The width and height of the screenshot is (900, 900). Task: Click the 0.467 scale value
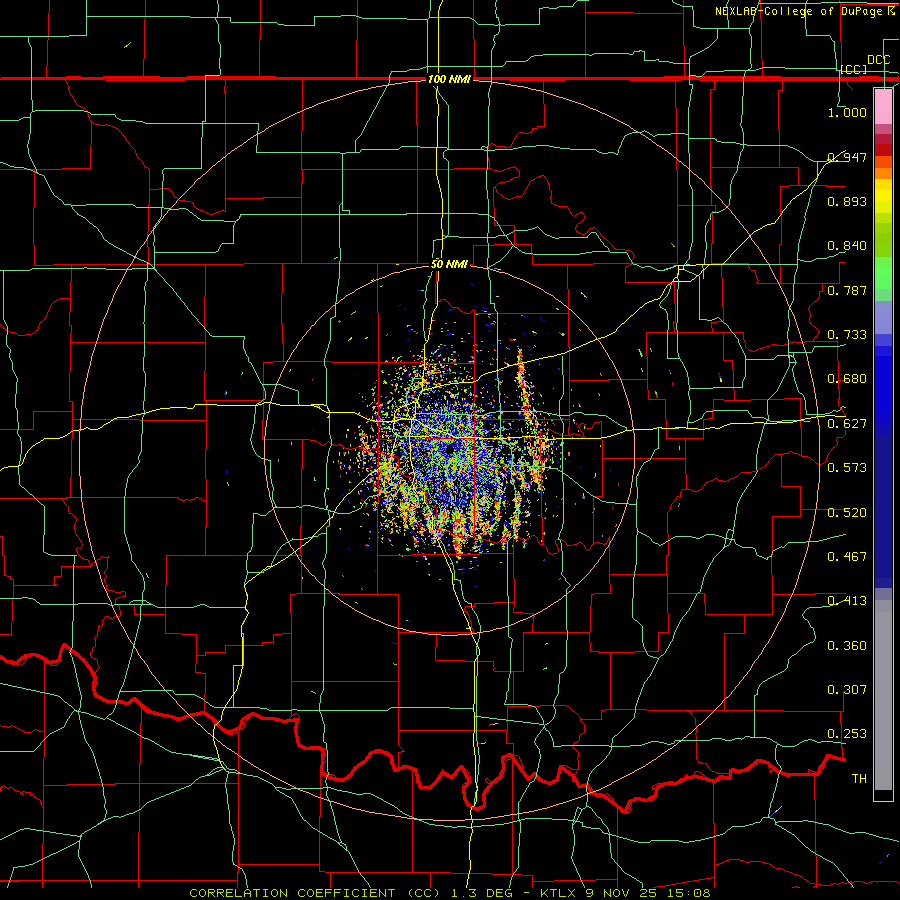tap(847, 556)
